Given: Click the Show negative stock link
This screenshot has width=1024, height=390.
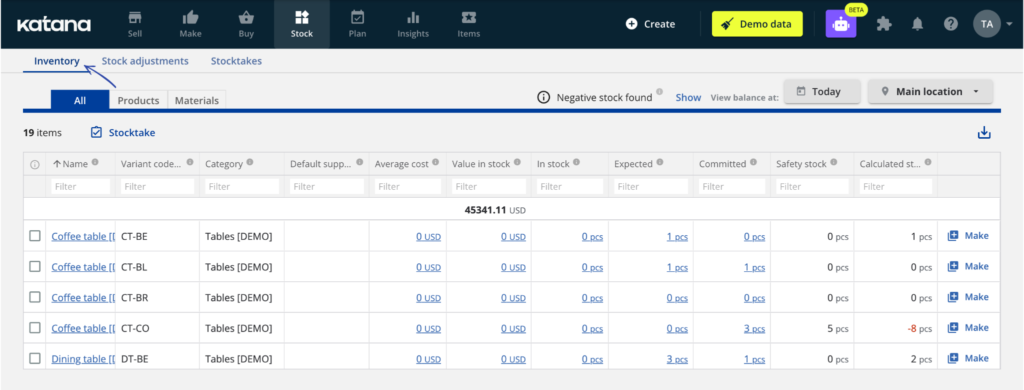Looking at the screenshot, I should click(688, 97).
